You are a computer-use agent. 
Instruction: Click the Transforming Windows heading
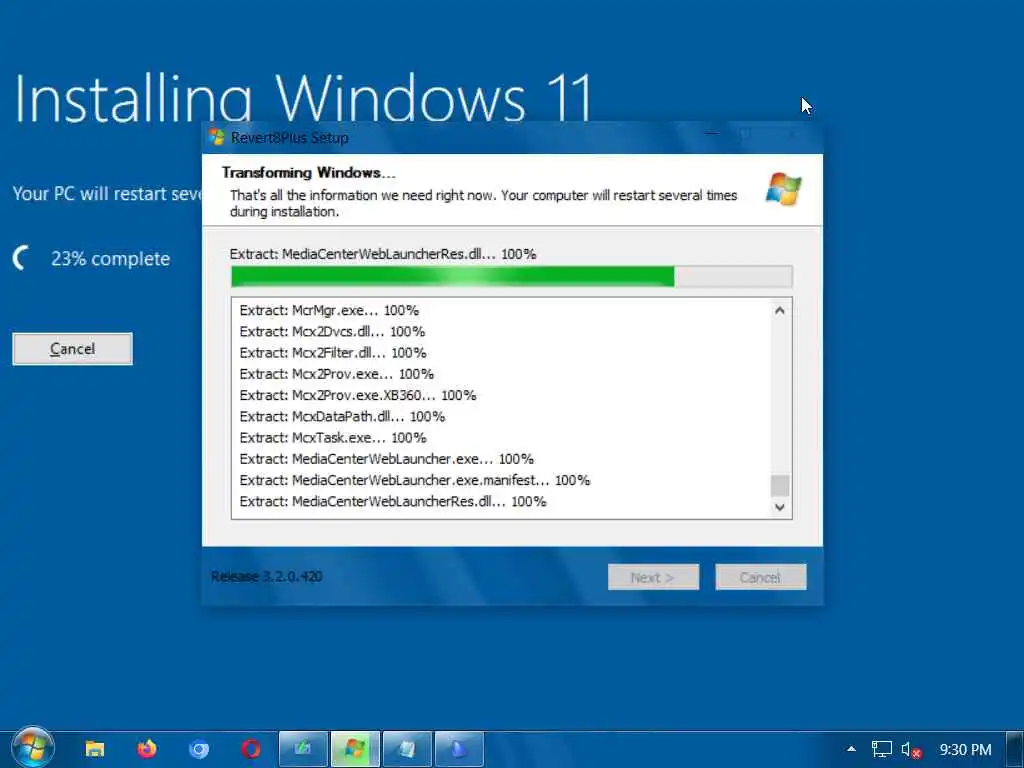tap(308, 172)
